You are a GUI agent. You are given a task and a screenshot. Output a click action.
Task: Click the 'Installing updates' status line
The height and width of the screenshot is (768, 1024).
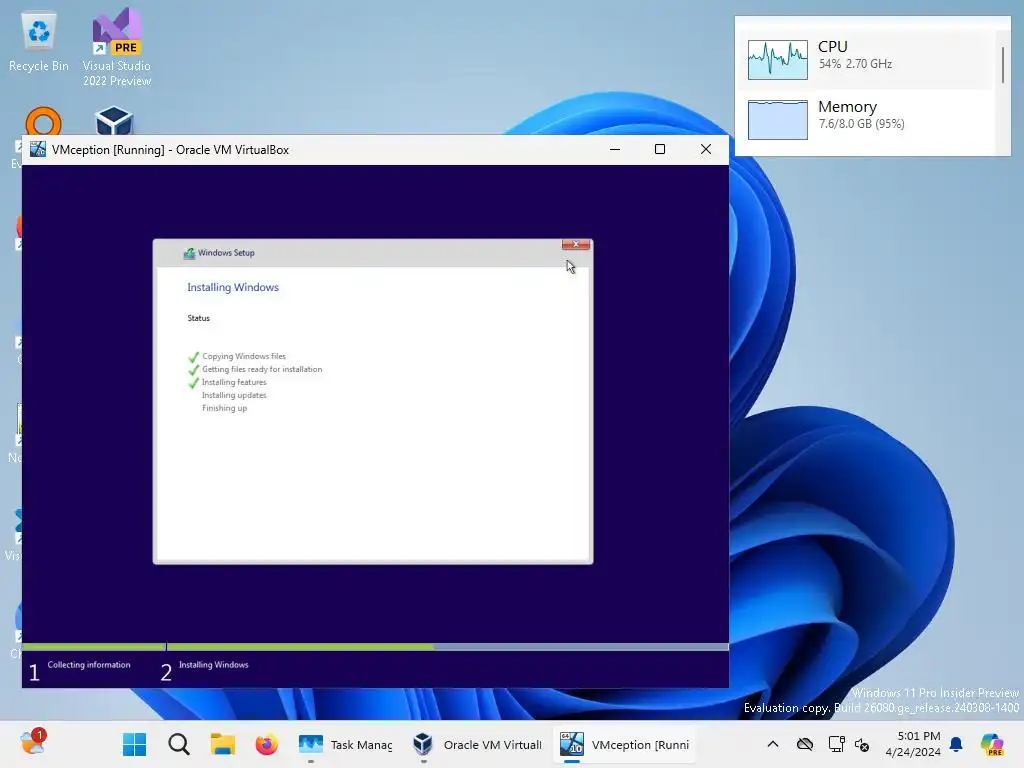coord(234,396)
